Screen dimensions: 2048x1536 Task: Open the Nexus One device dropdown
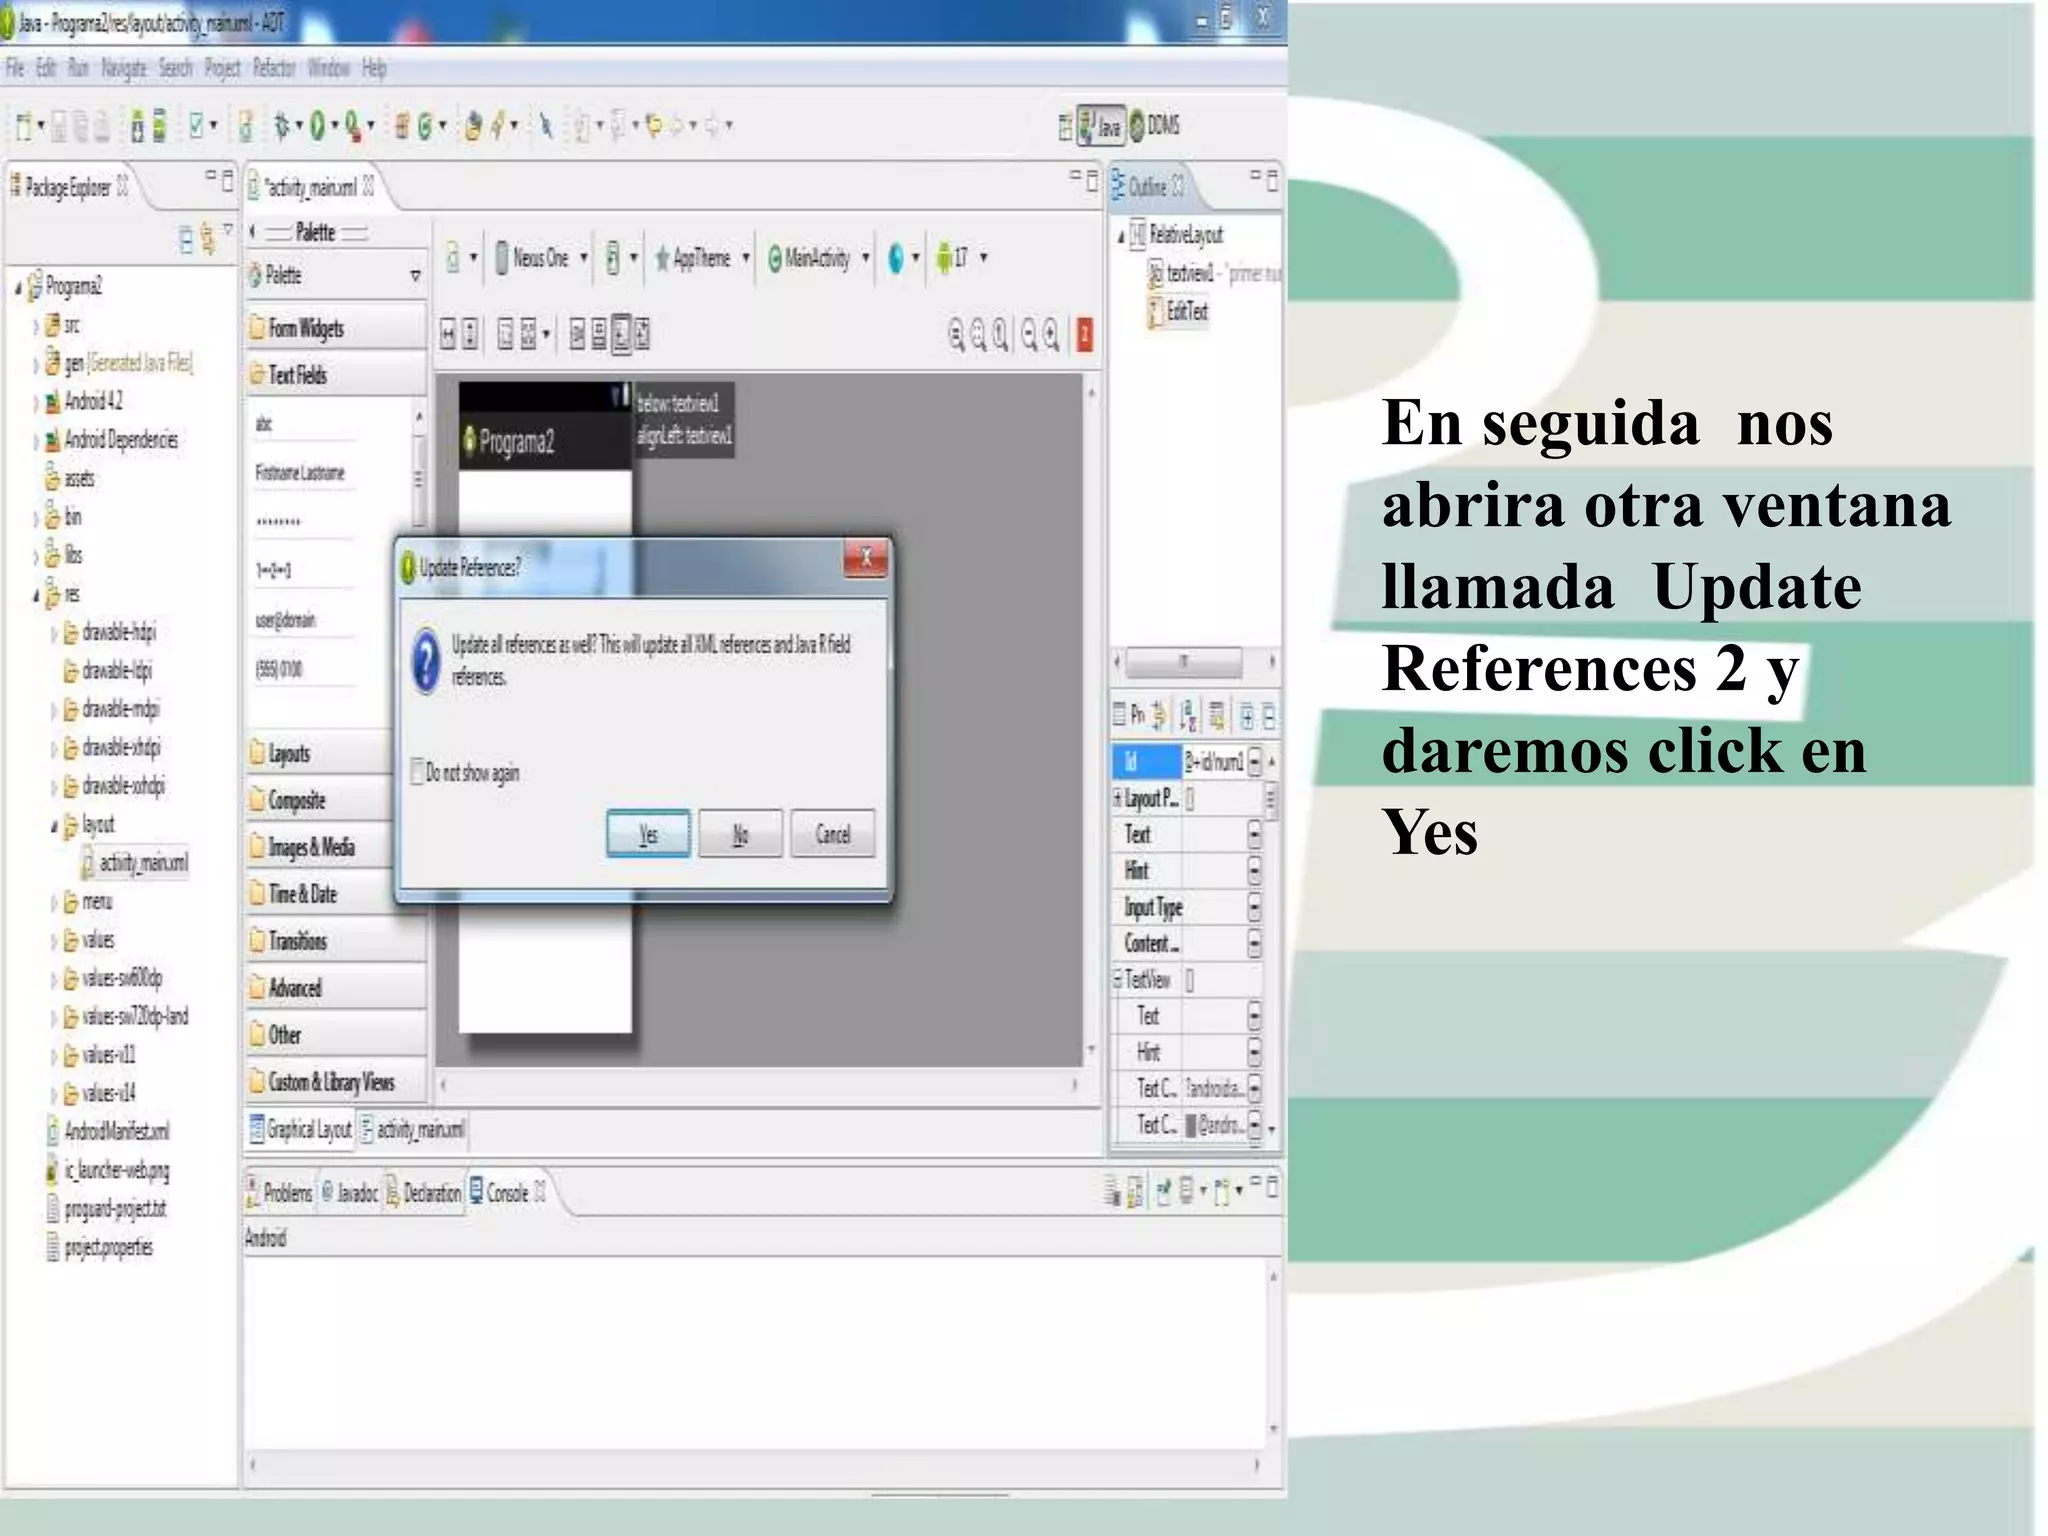click(x=541, y=258)
